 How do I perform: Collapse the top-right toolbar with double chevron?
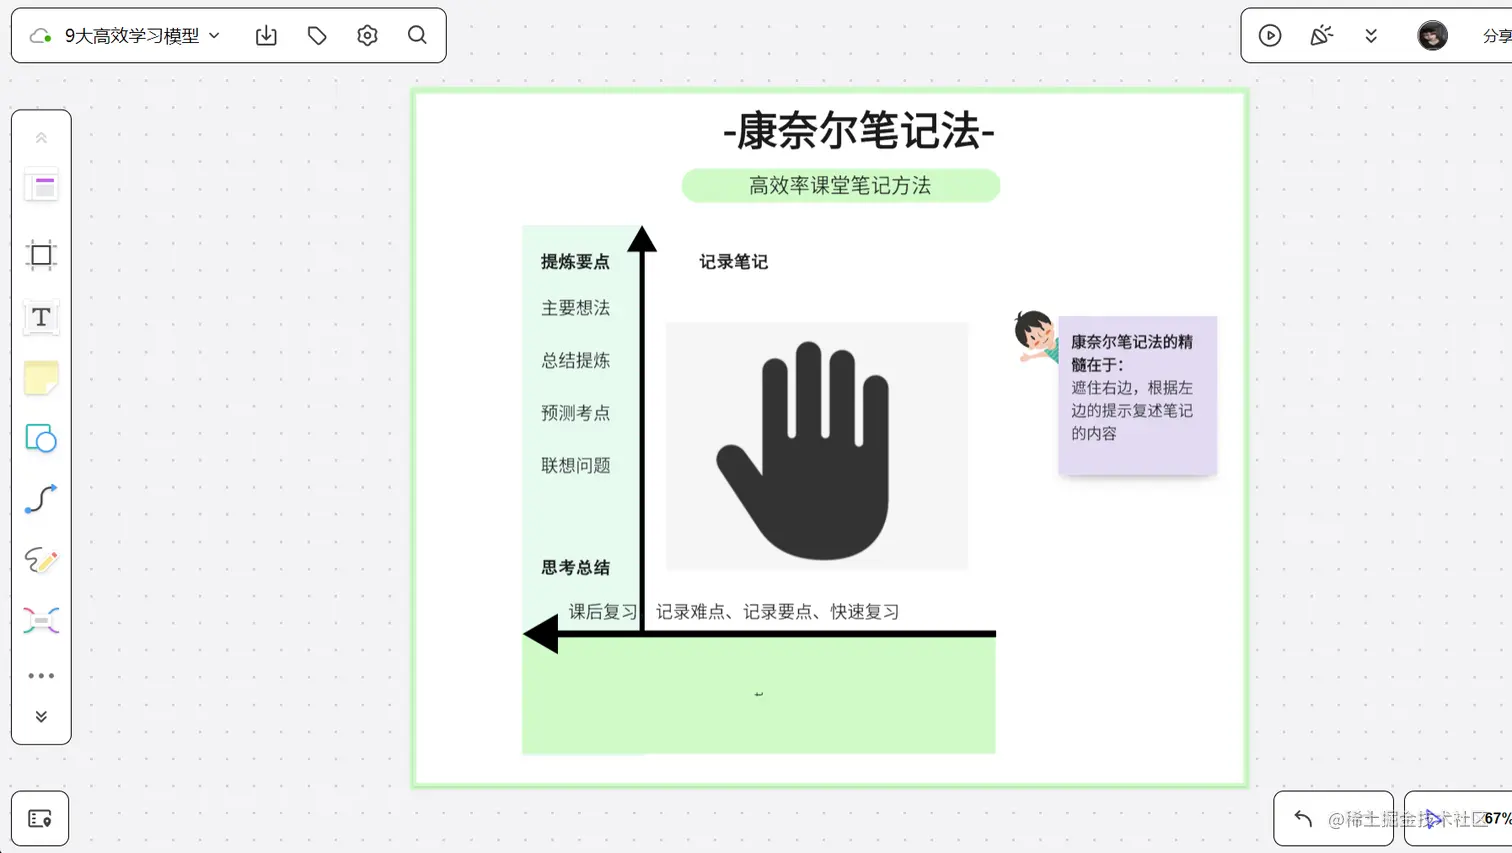[1370, 35]
